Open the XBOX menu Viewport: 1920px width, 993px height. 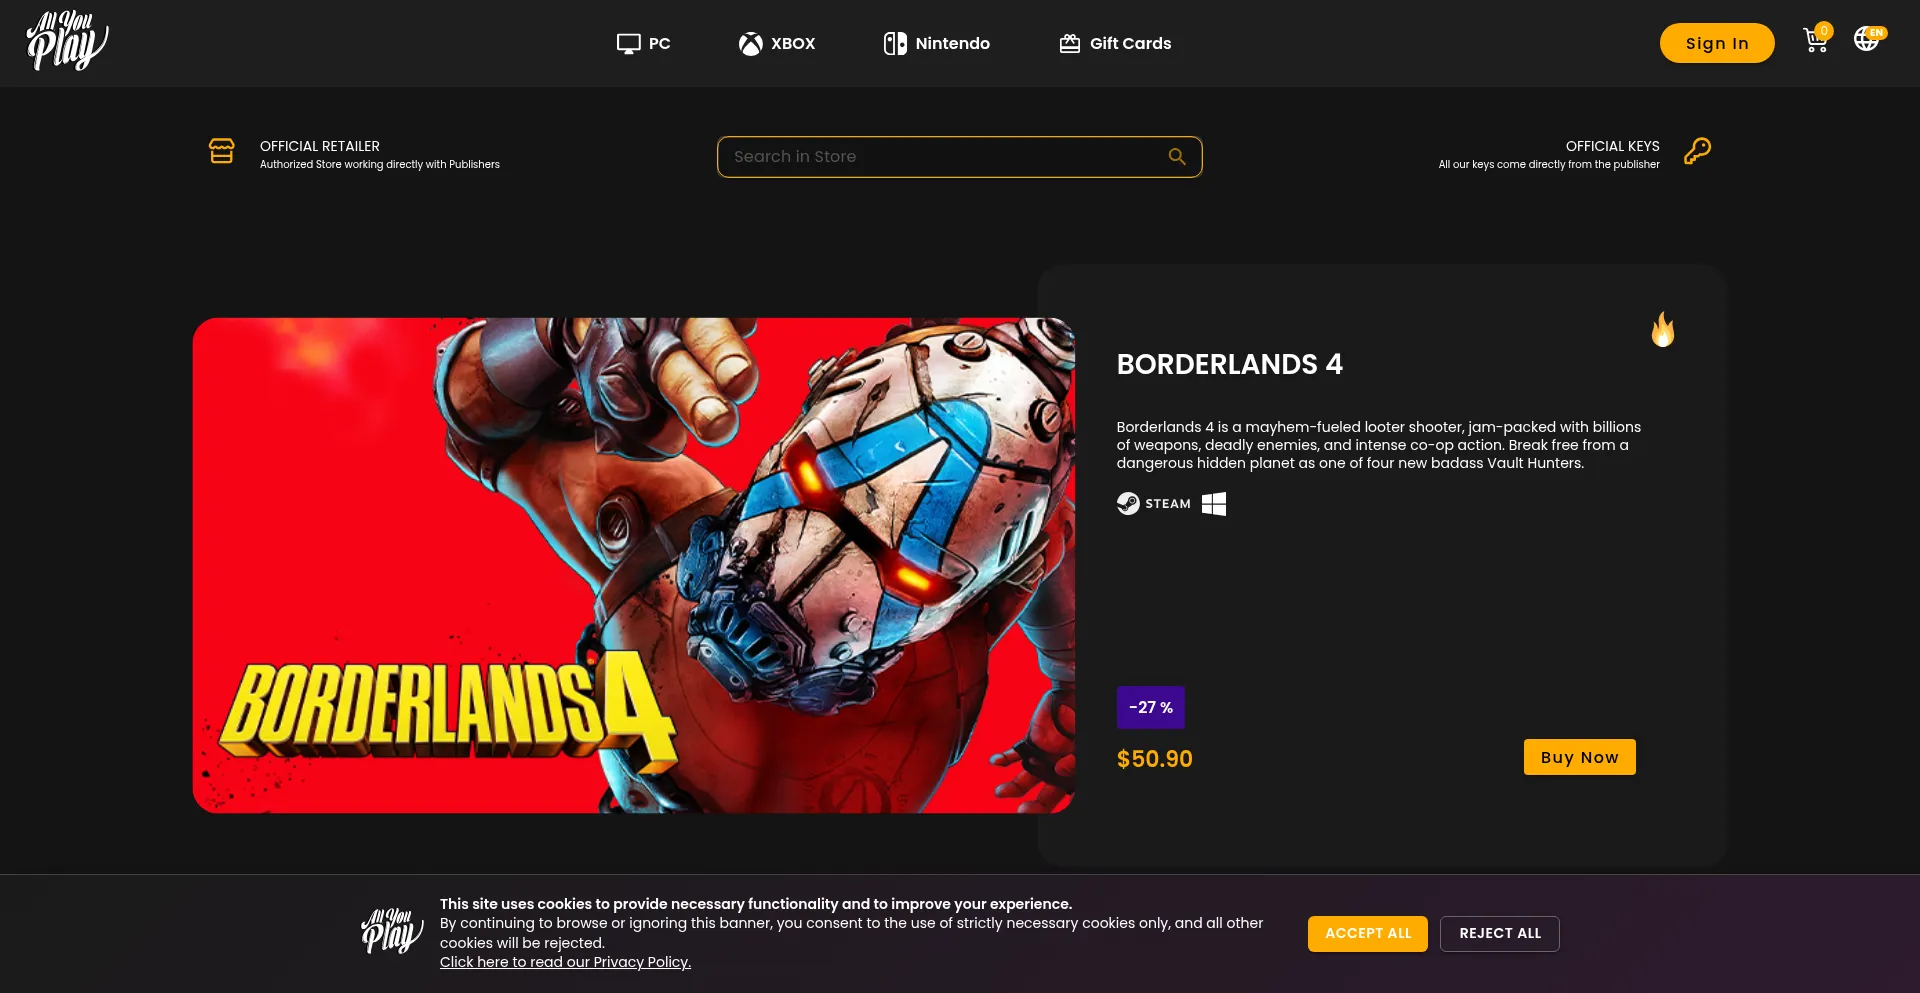coord(777,43)
